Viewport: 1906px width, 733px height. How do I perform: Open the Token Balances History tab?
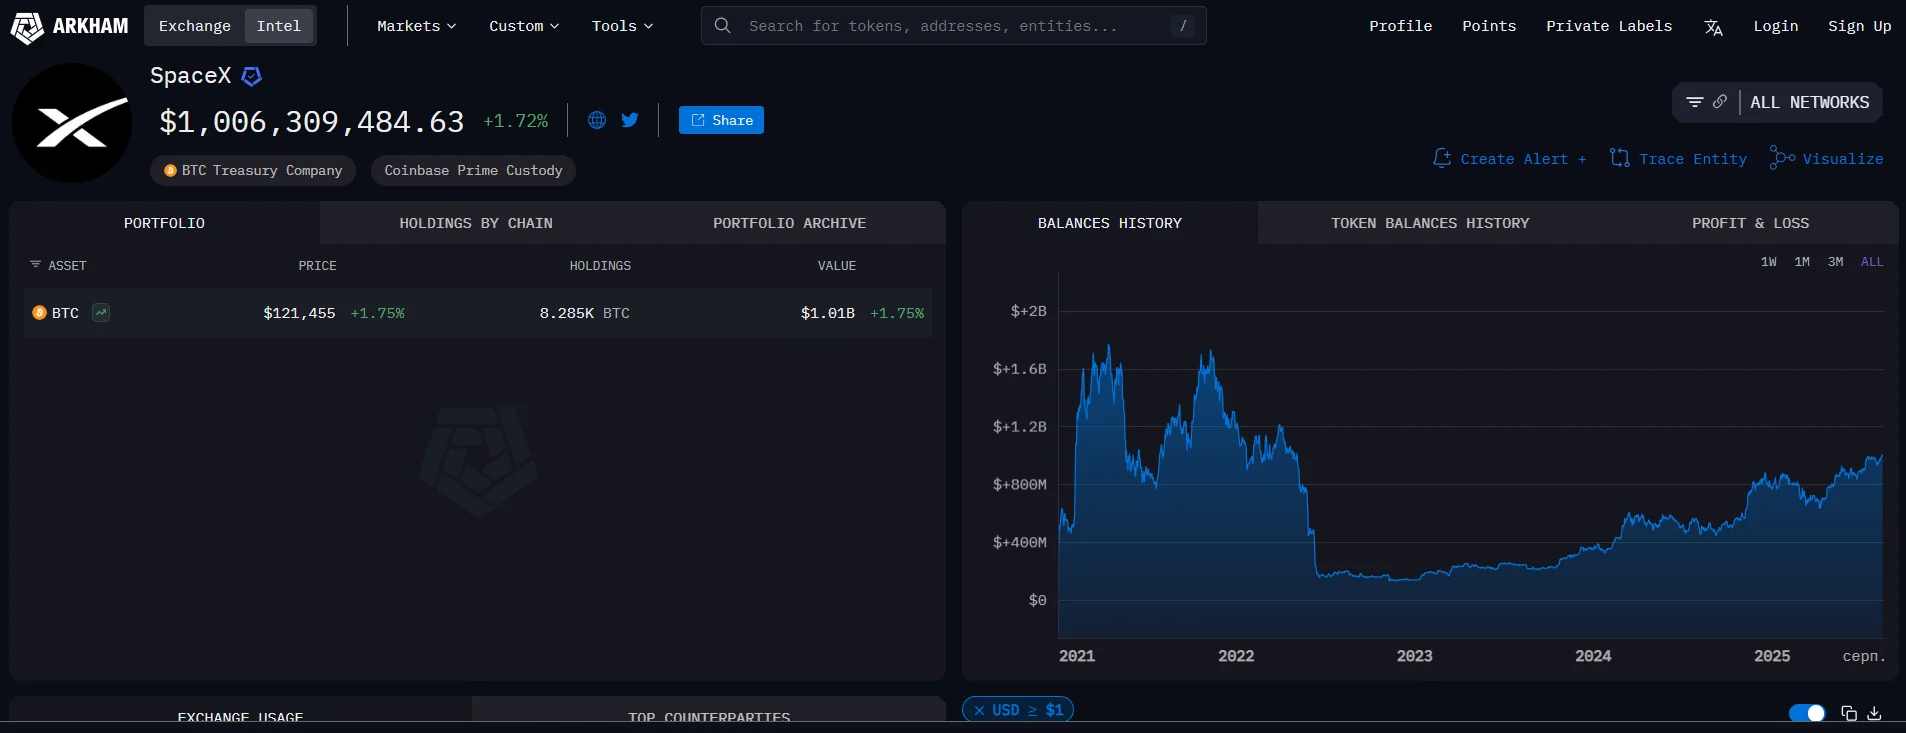tap(1430, 223)
